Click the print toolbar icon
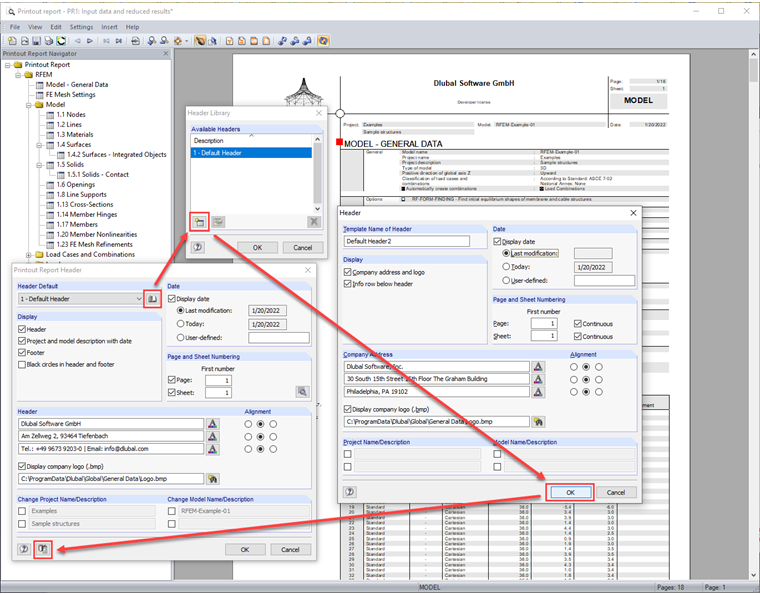 click(48, 41)
